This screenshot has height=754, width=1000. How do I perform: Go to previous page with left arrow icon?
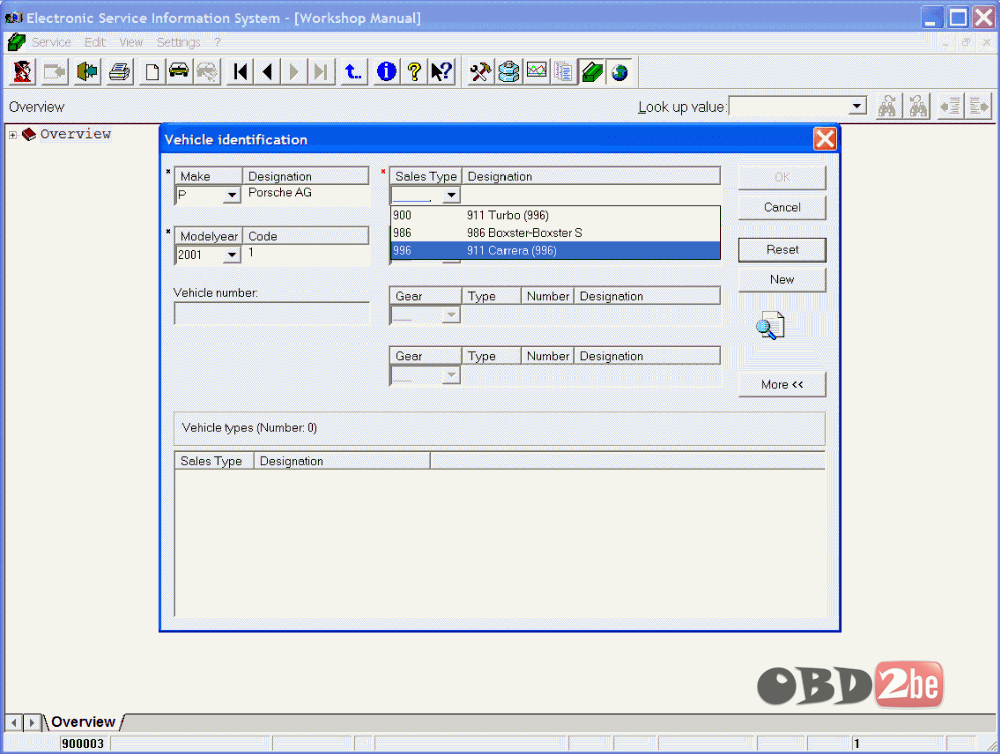tap(267, 71)
